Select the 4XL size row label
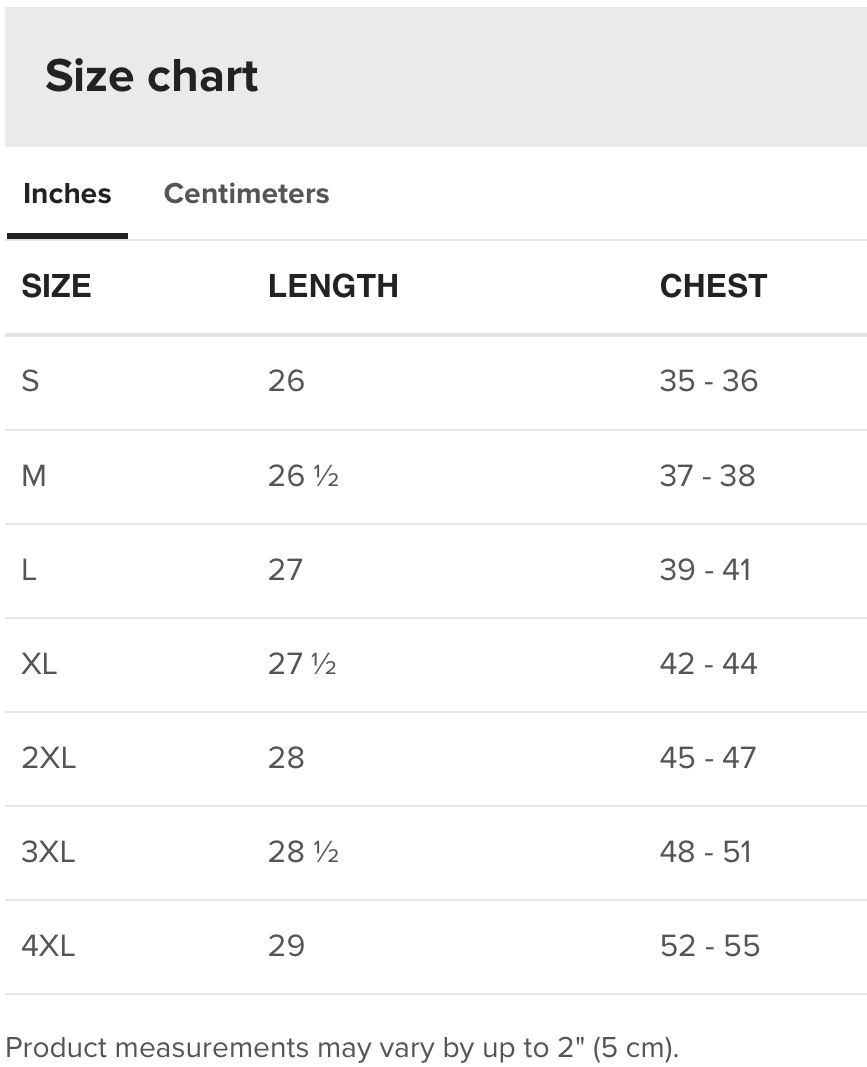This screenshot has width=867, height=1067. [x=48, y=946]
